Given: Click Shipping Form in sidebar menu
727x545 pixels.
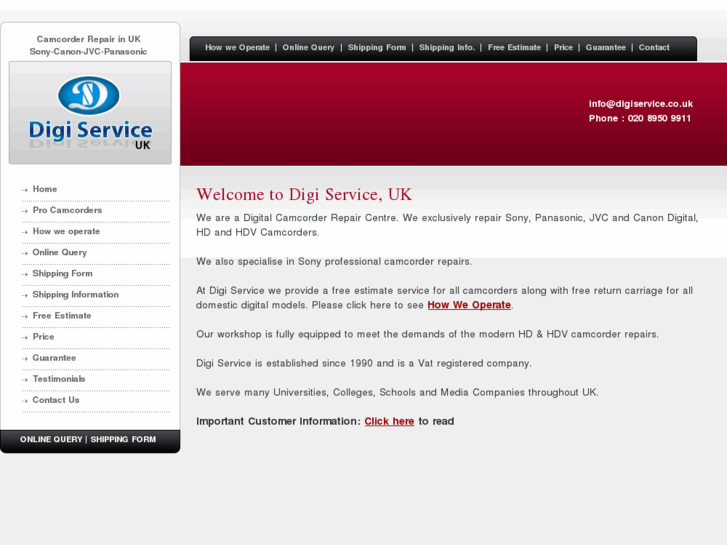Looking at the screenshot, I should [x=63, y=274].
